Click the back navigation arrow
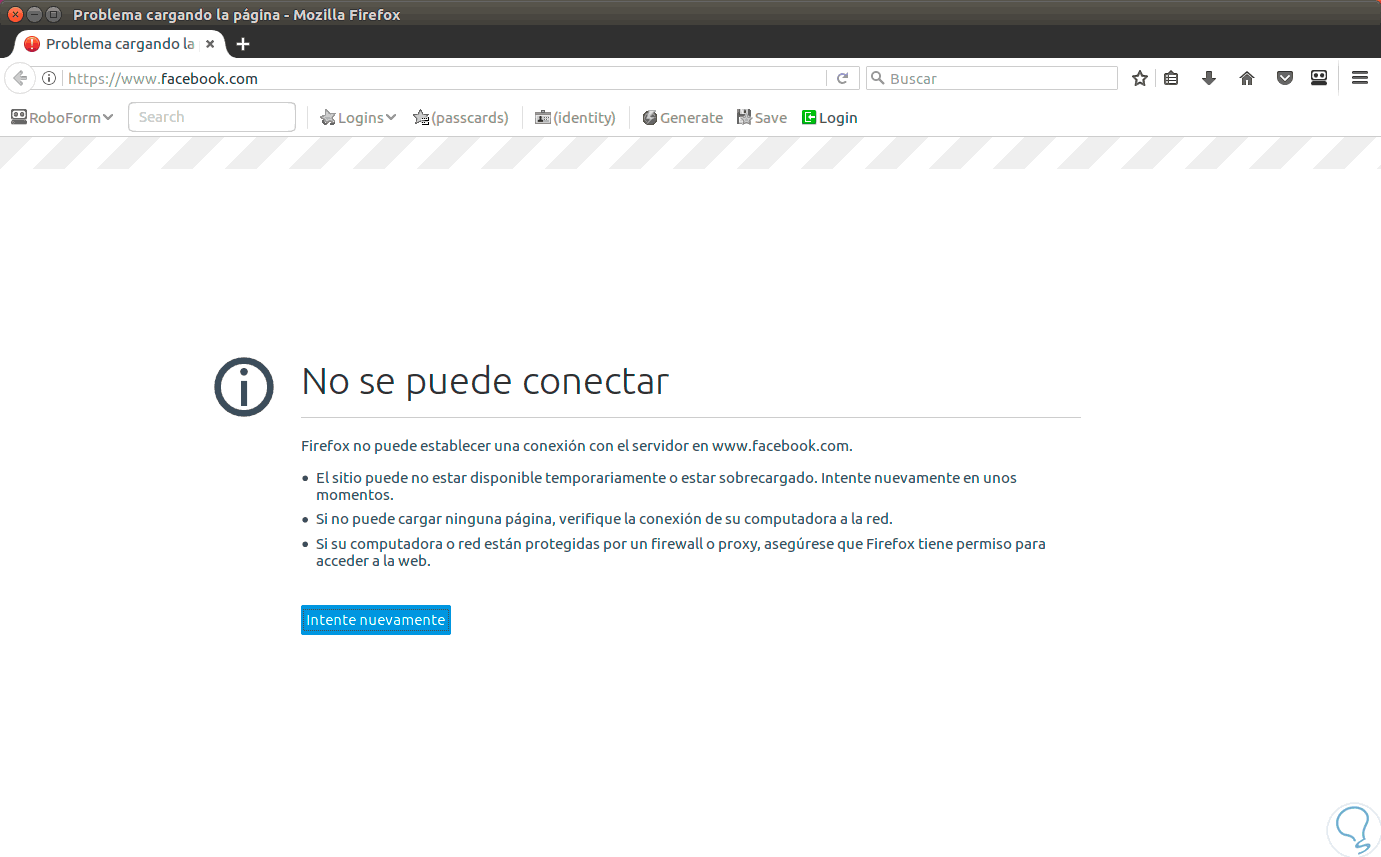Image resolution: width=1381 pixels, height=857 pixels. click(x=19, y=78)
